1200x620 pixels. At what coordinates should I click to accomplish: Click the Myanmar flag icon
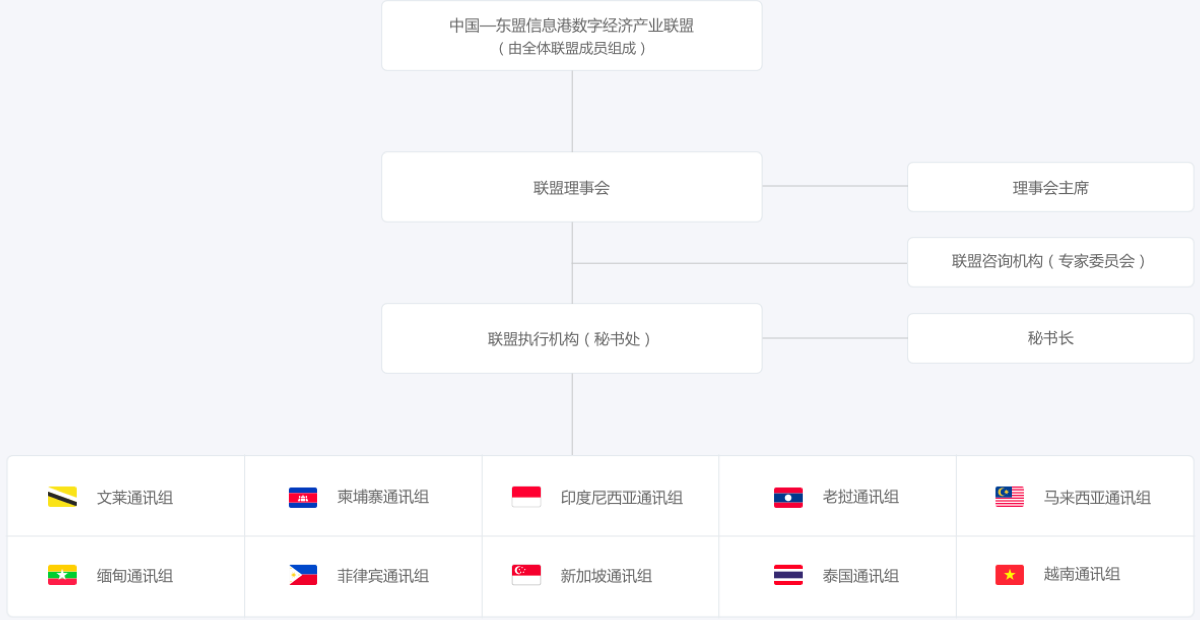[62, 575]
